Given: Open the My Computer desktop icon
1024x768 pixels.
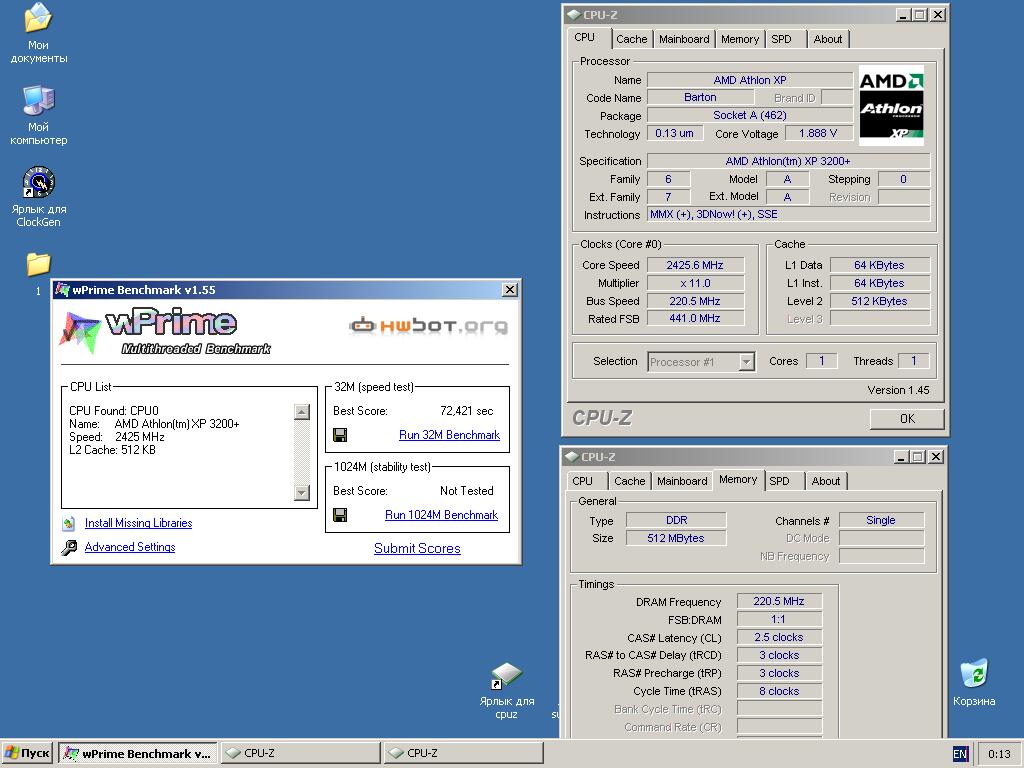Looking at the screenshot, I should [x=38, y=115].
